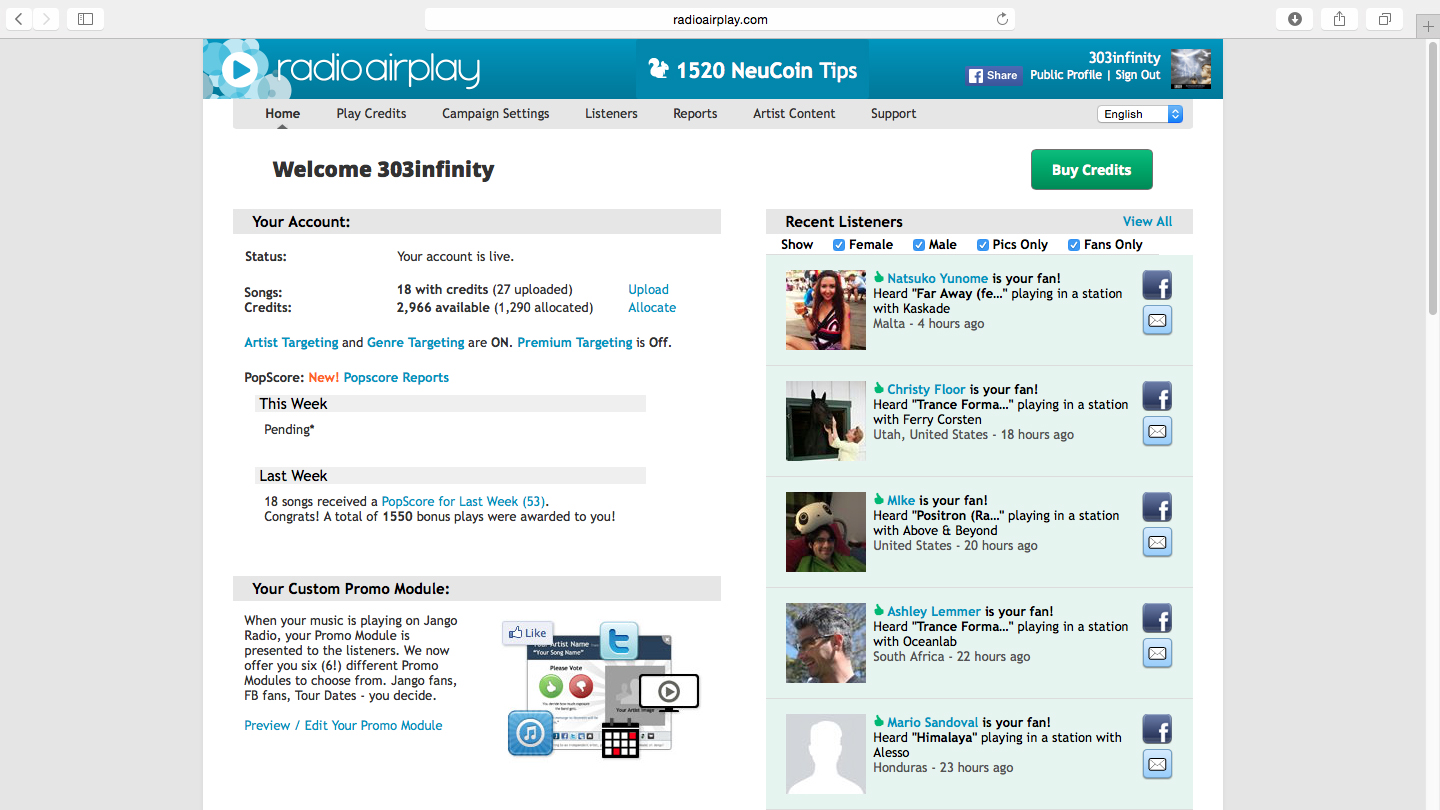
Task: Open the Genre Targeting link
Action: pyautogui.click(x=415, y=342)
